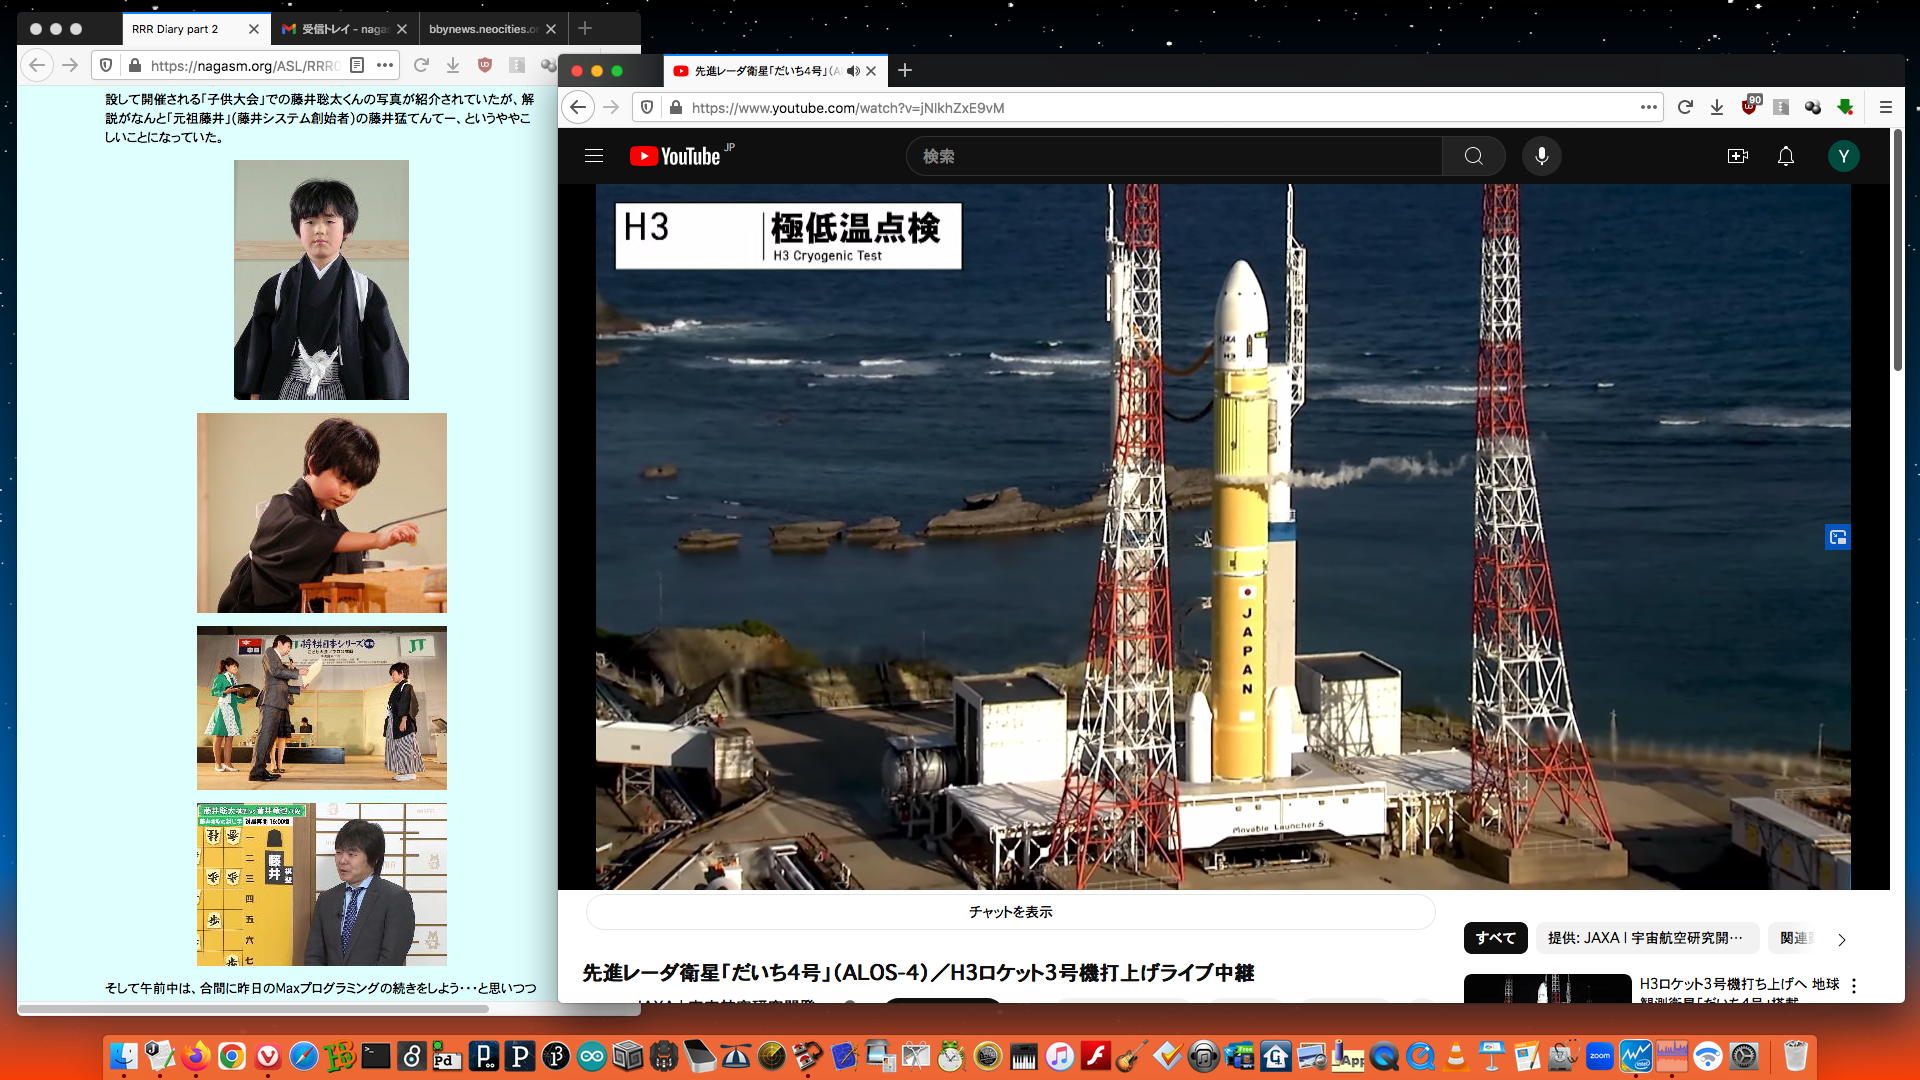Viewport: 1920px width, 1080px height.
Task: Switch to the bbynews.neocities tab
Action: click(483, 29)
